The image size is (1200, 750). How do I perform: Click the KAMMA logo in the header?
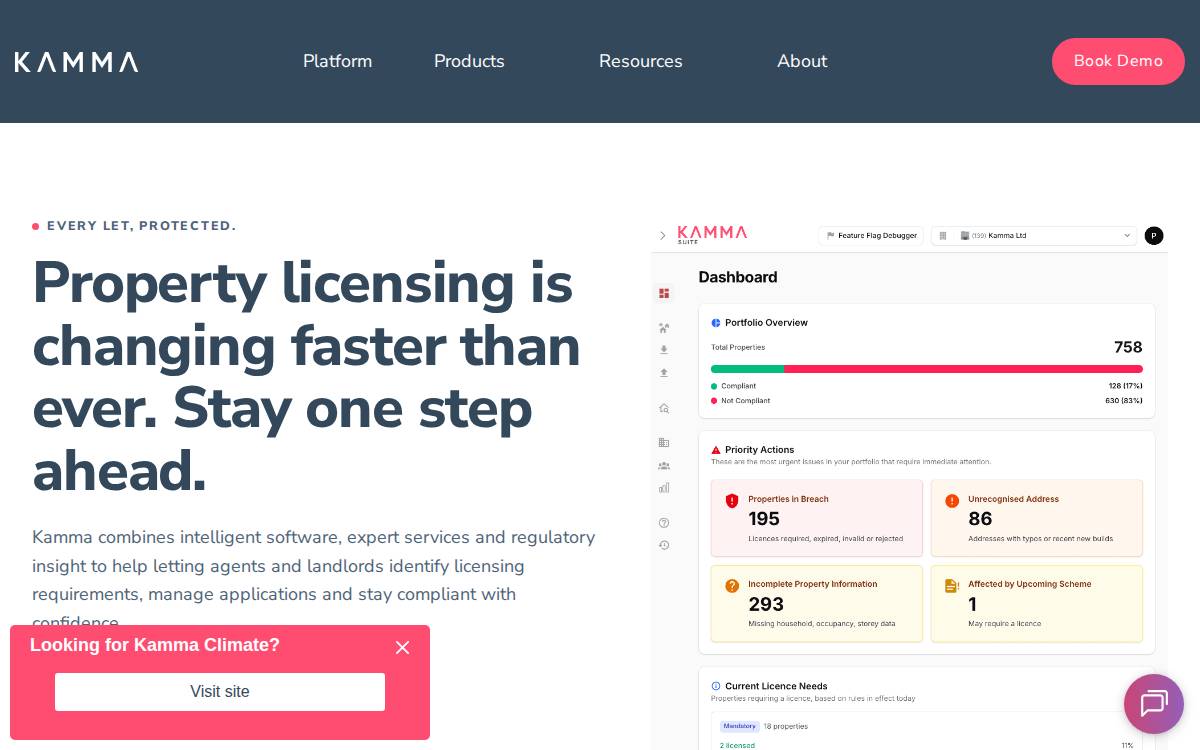76,62
